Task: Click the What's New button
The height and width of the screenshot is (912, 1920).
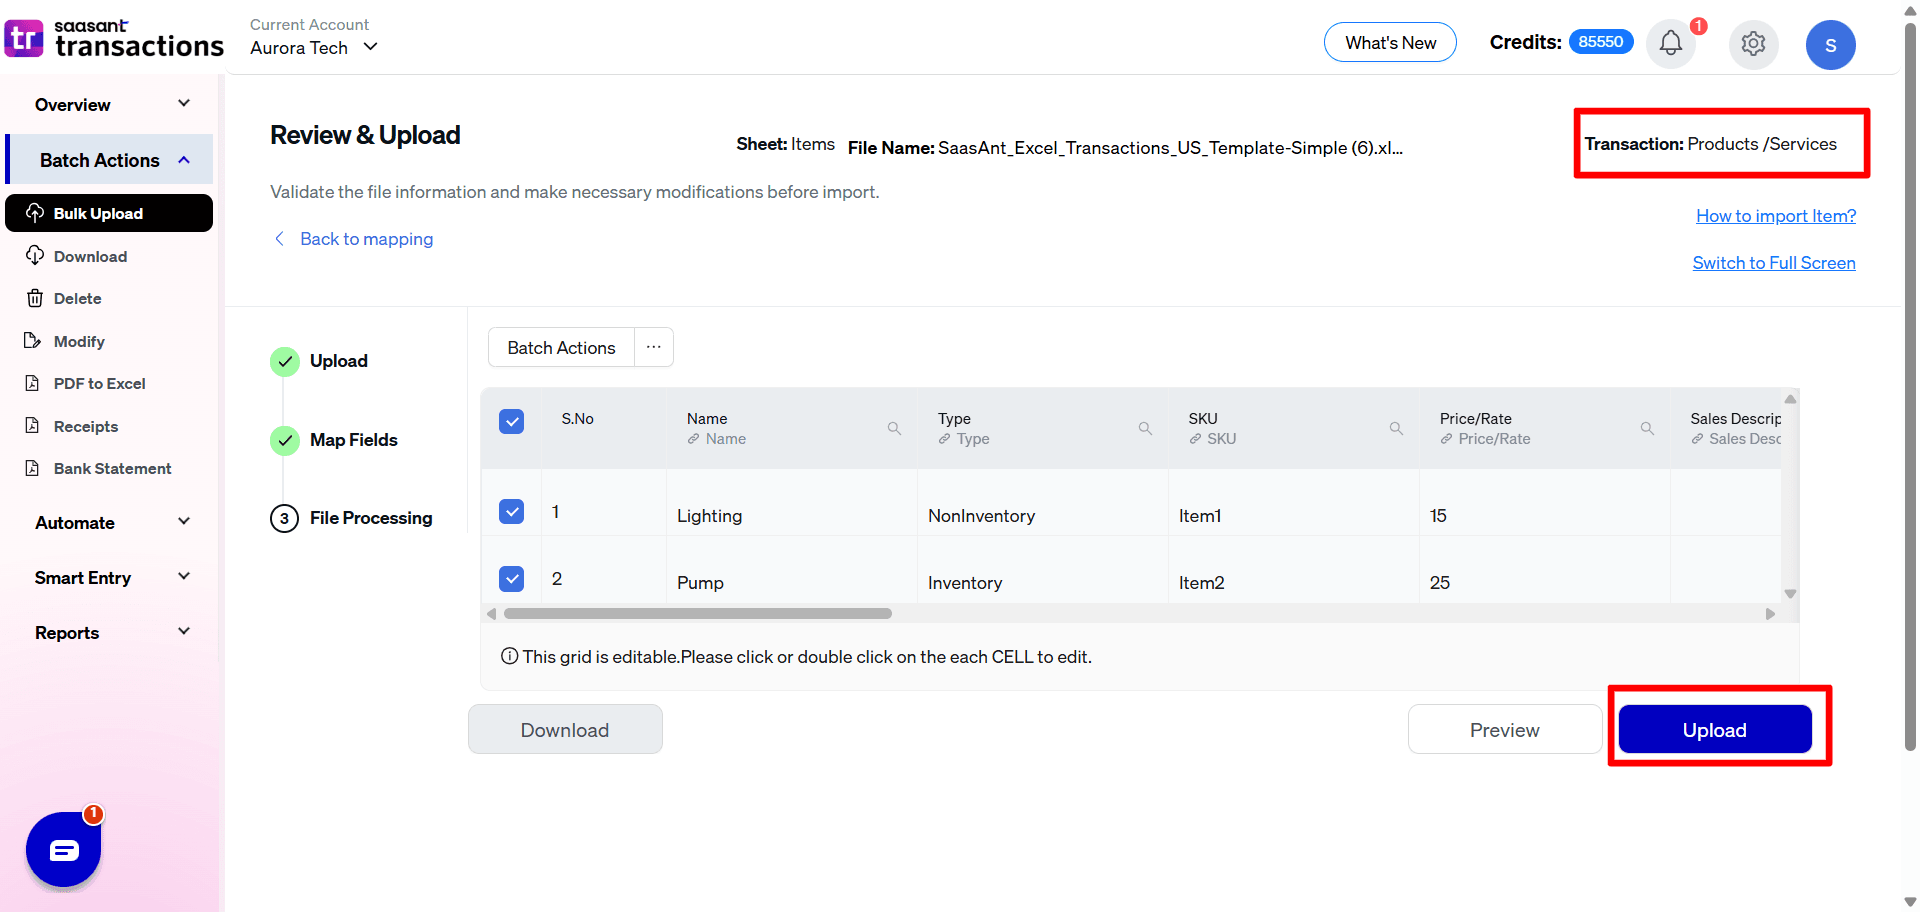Action: (1390, 42)
